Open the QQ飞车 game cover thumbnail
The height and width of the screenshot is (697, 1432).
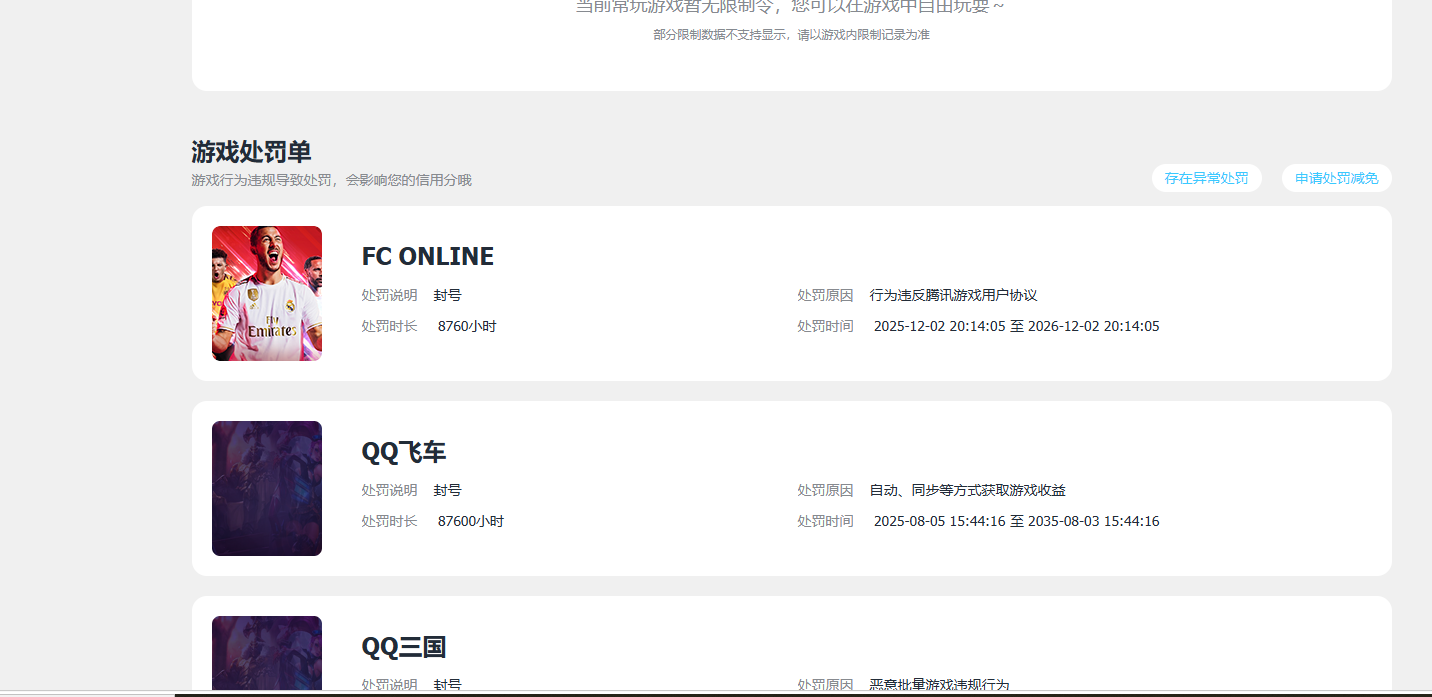[x=267, y=488]
